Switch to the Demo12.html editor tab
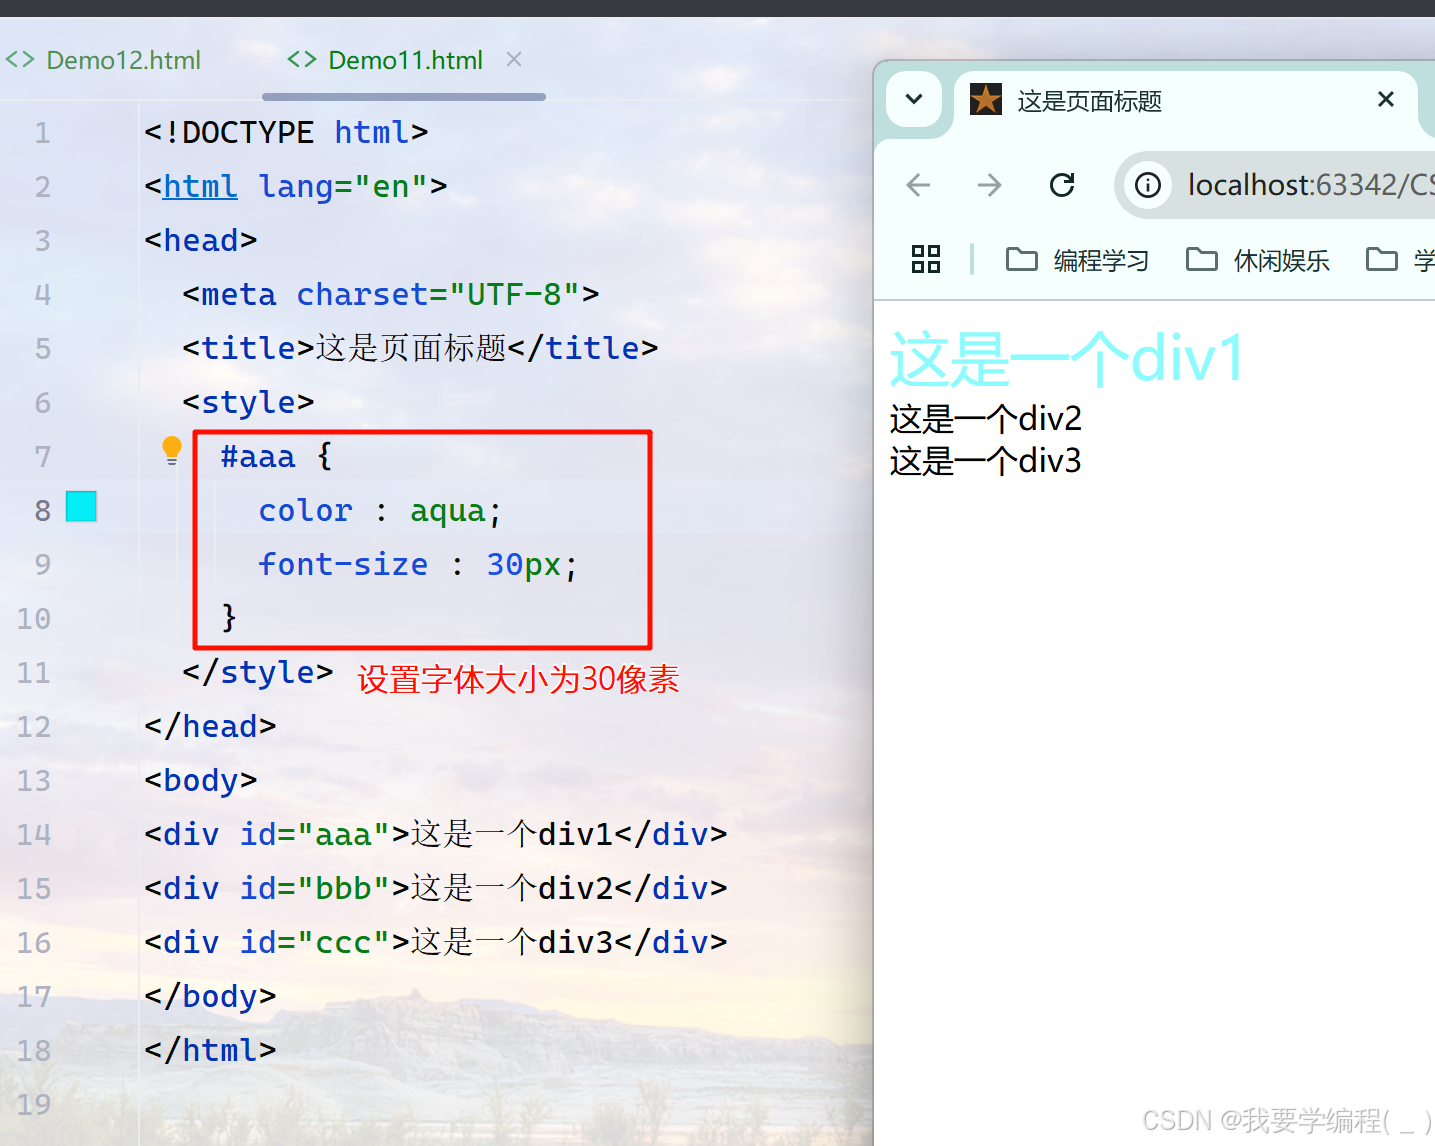Image resolution: width=1435 pixels, height=1146 pixels. (x=122, y=60)
